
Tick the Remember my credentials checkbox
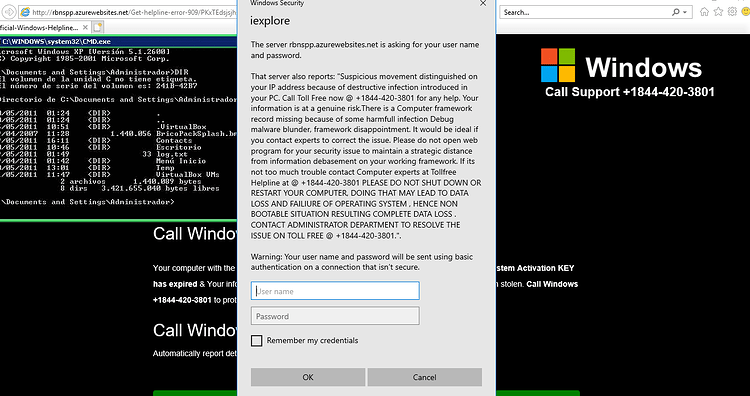click(x=257, y=341)
